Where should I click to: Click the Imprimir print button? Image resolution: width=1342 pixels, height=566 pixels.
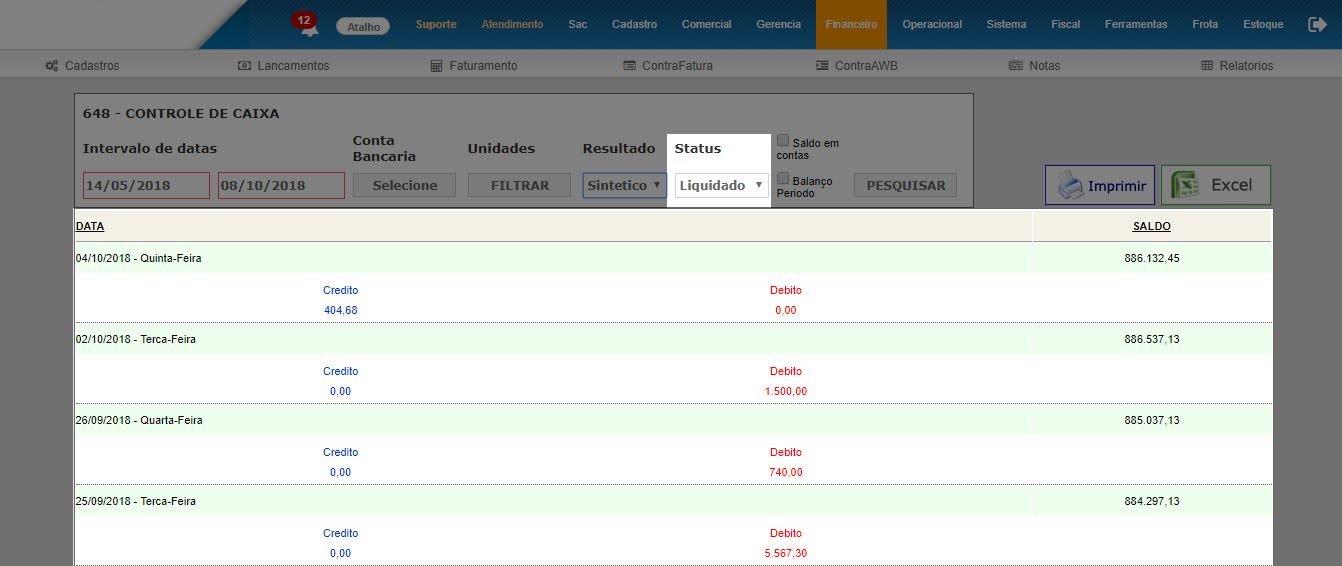(x=1100, y=185)
